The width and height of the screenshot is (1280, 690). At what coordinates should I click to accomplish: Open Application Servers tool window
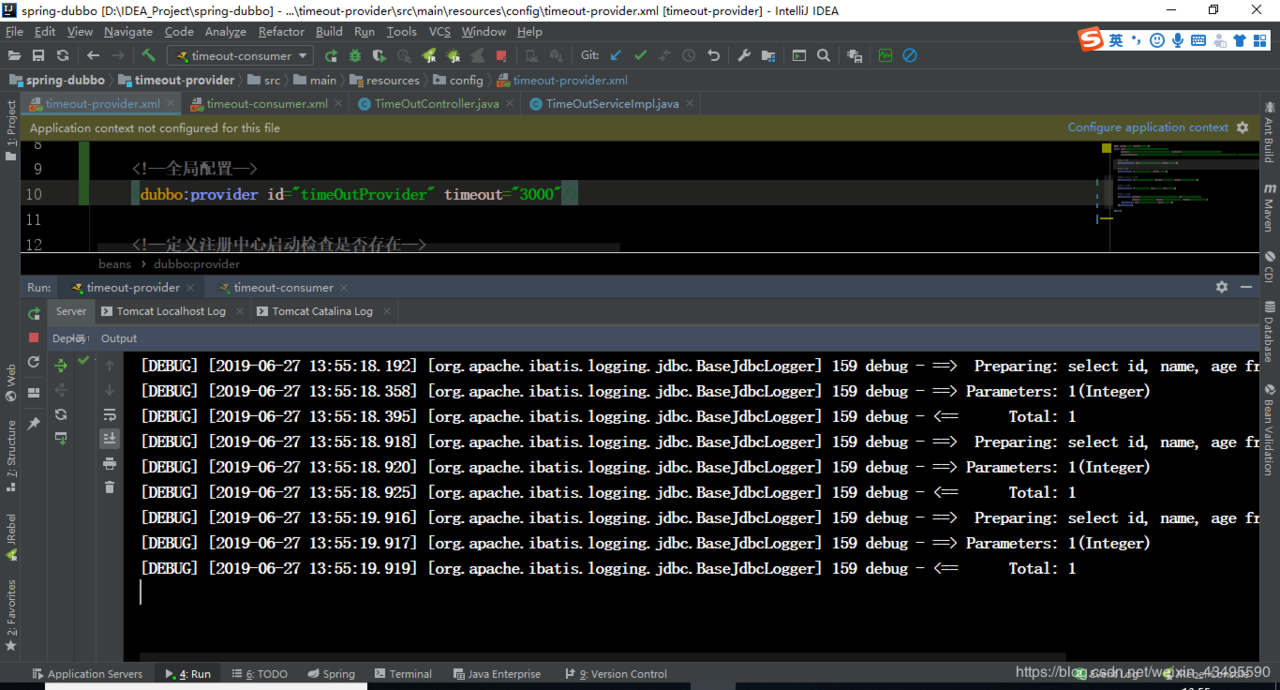pos(87,674)
